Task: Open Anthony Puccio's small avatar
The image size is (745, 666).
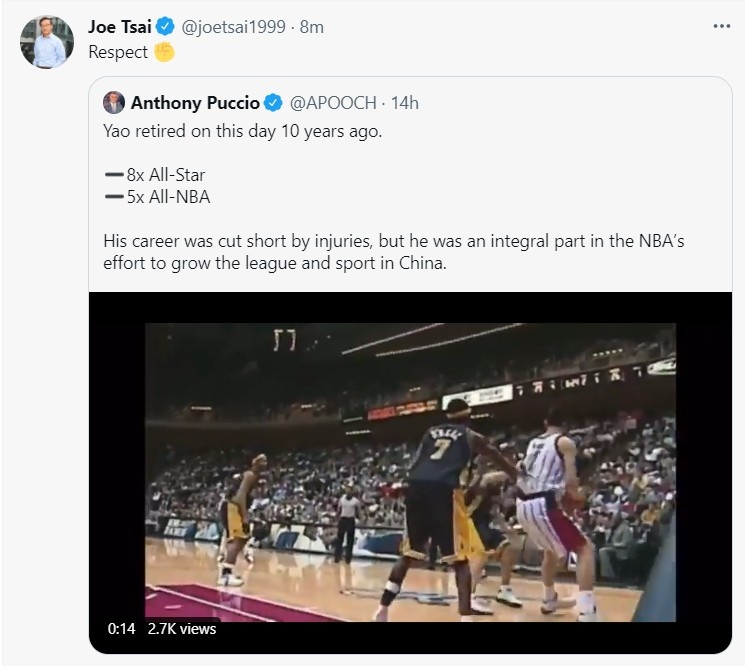Action: point(114,102)
